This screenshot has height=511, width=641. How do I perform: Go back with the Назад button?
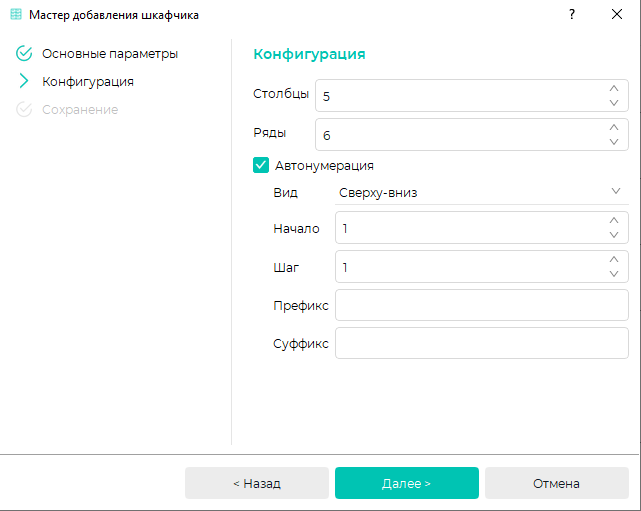click(257, 483)
